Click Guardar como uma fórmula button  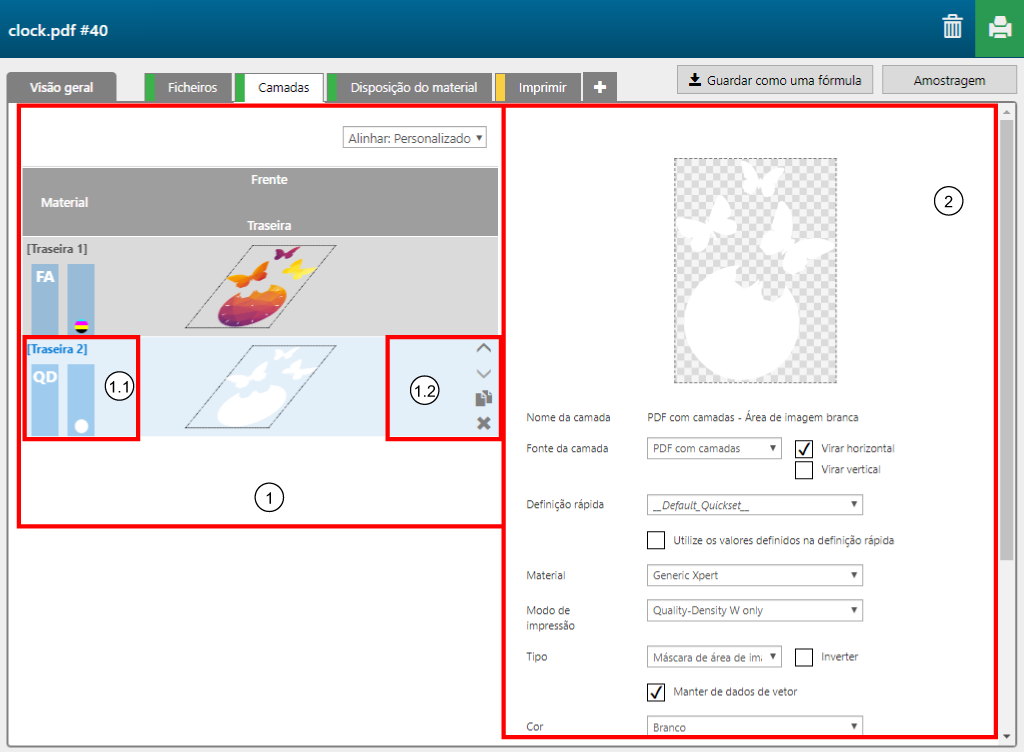775,80
